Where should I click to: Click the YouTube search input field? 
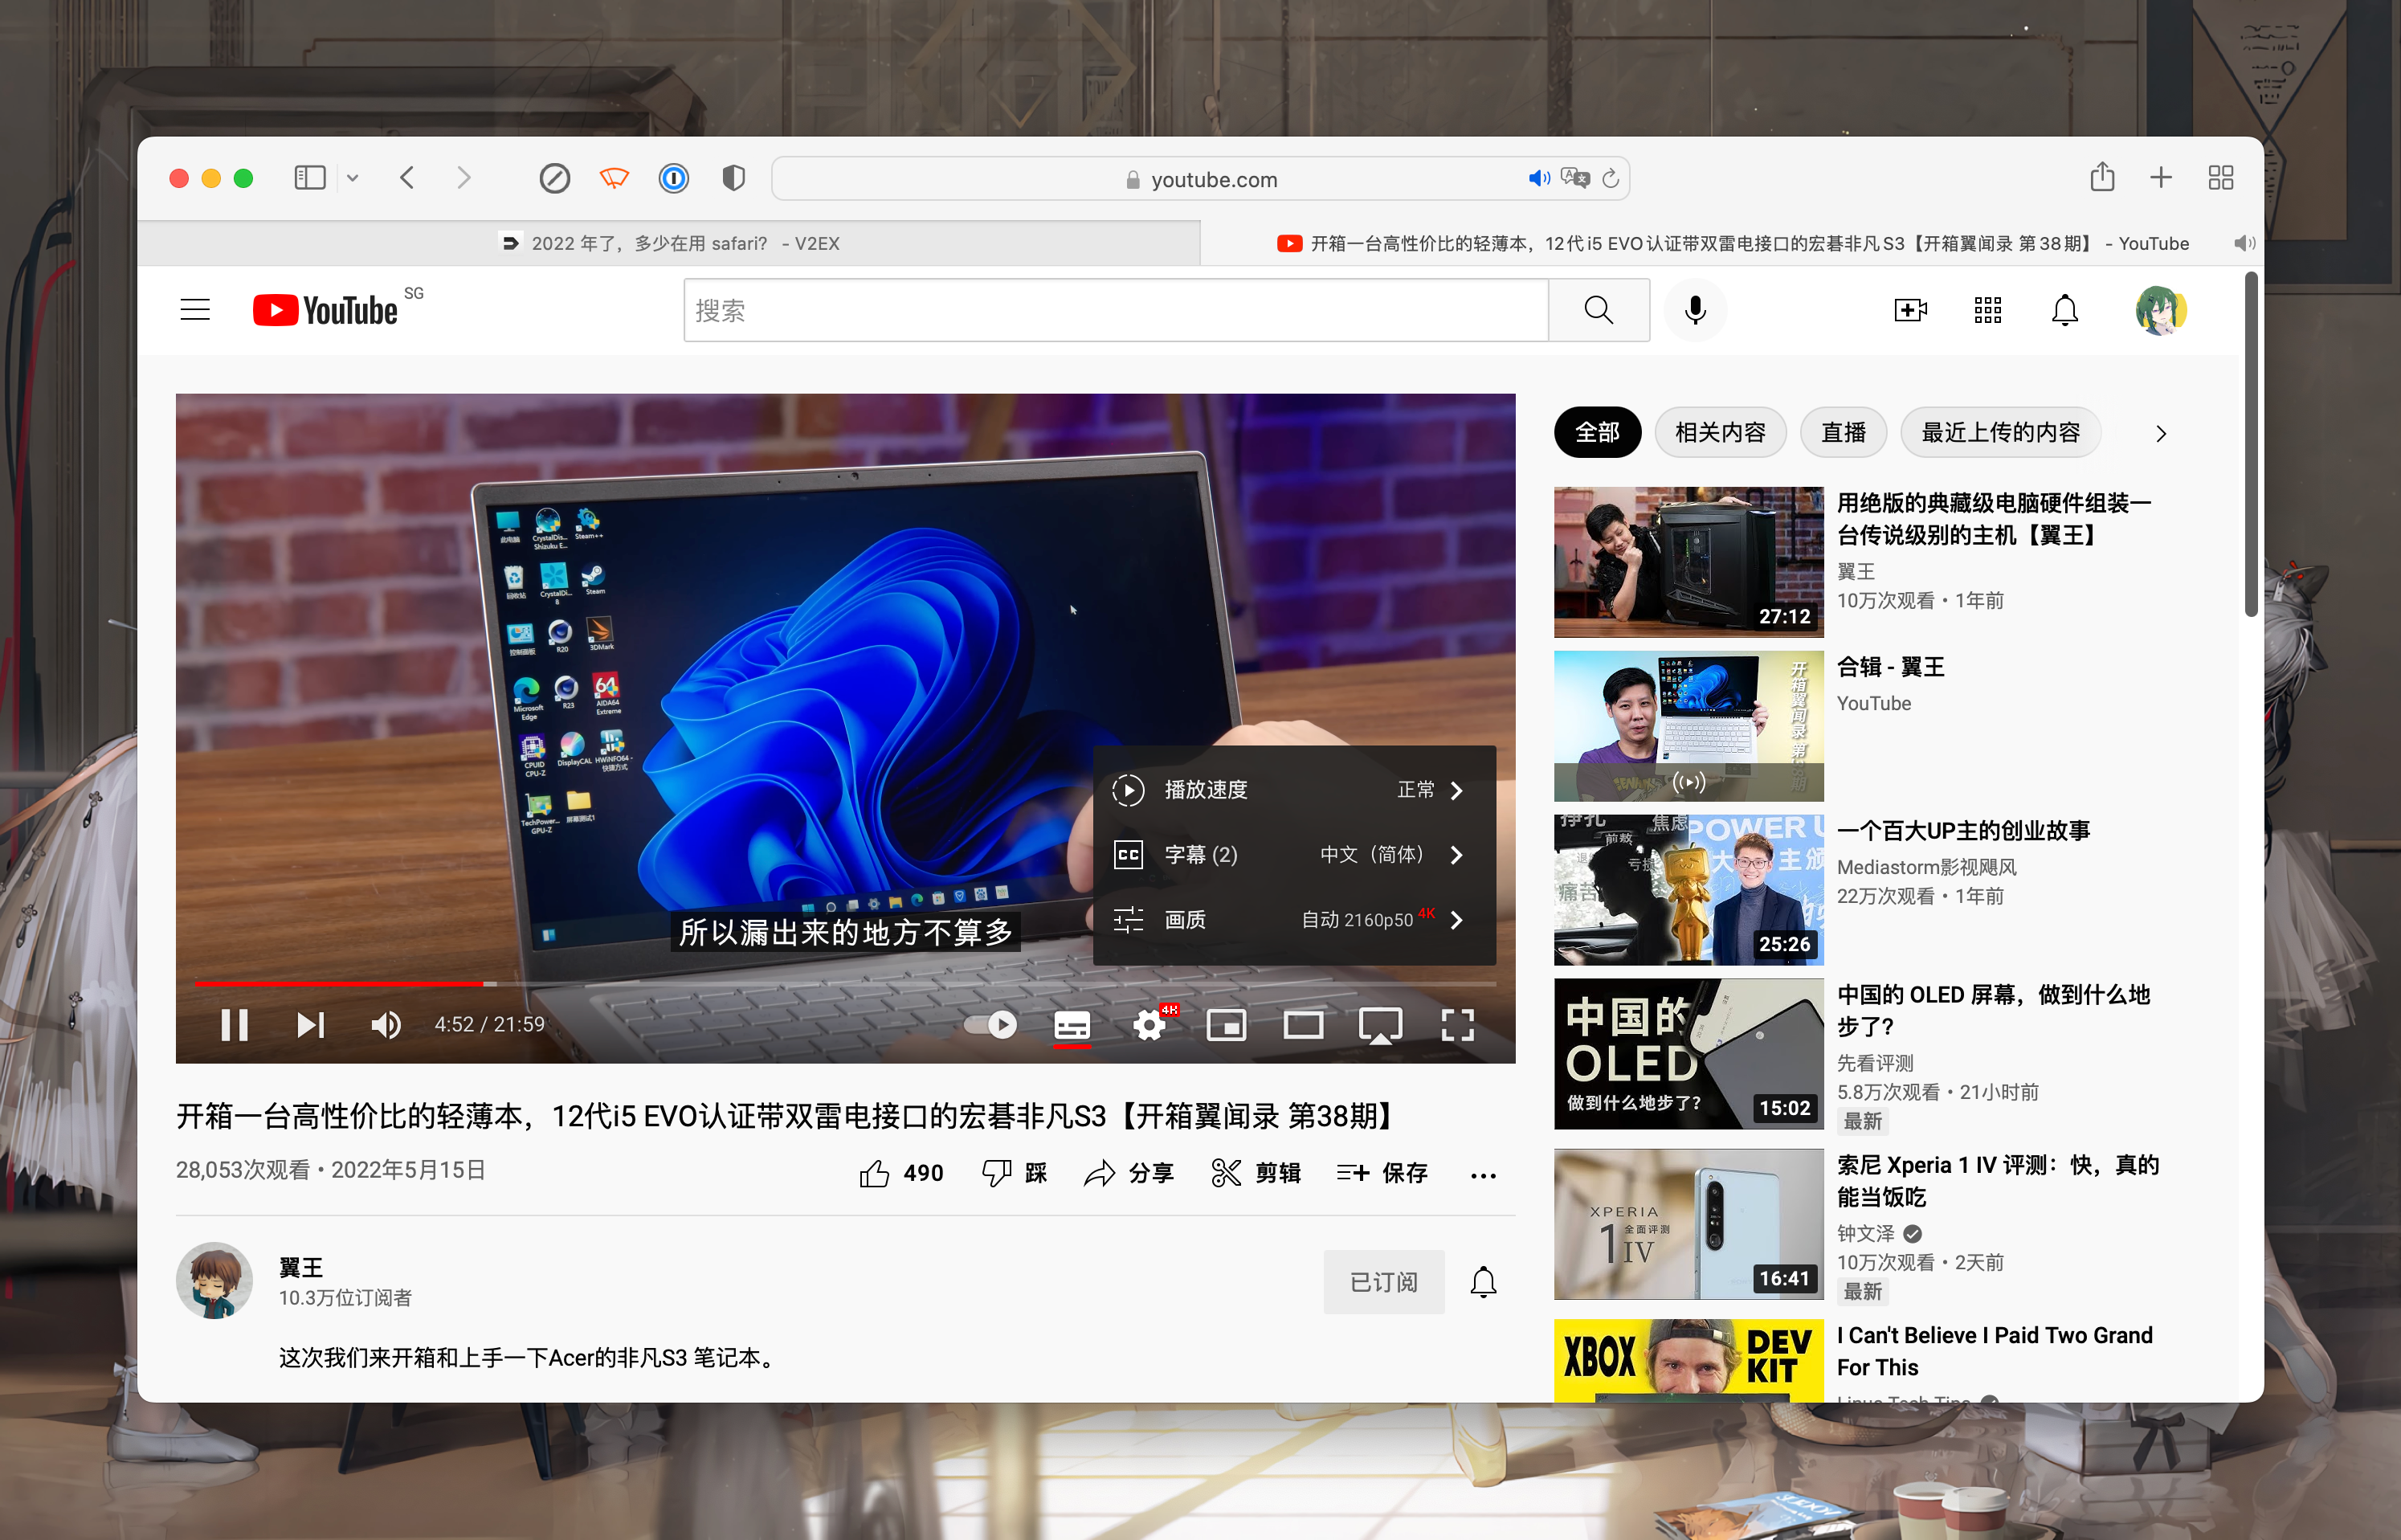tap(1115, 311)
